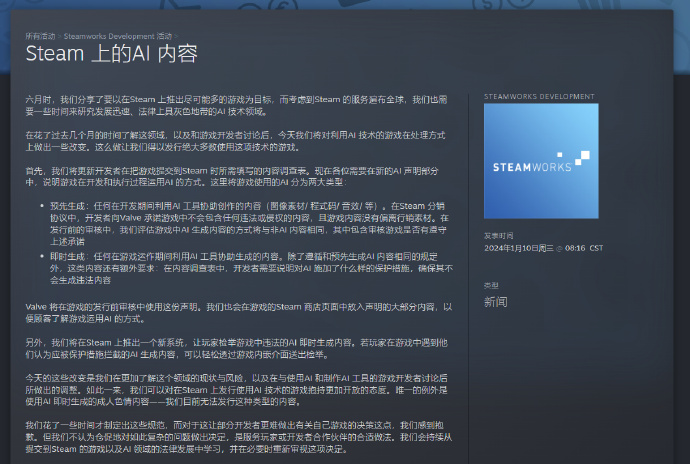Click the 08:16 CST publish time
Viewport: 690px width, 464px height.
(x=589, y=247)
